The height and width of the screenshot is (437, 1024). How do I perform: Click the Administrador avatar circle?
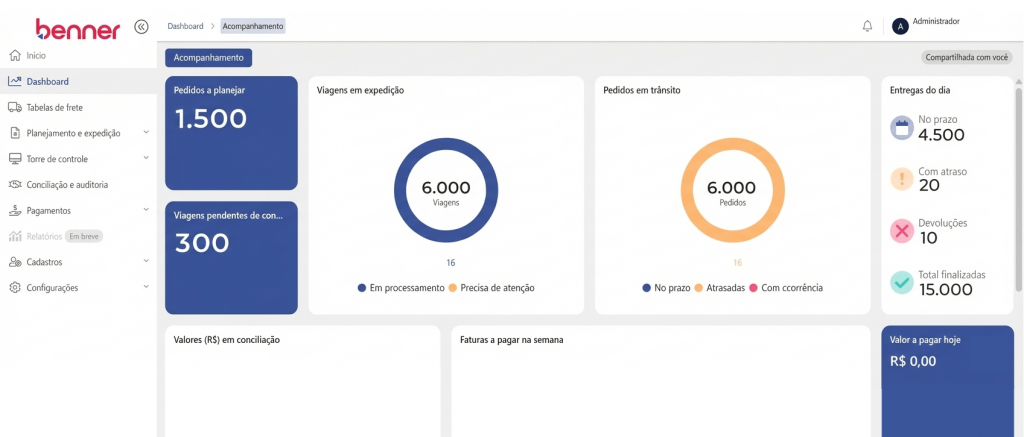point(900,26)
